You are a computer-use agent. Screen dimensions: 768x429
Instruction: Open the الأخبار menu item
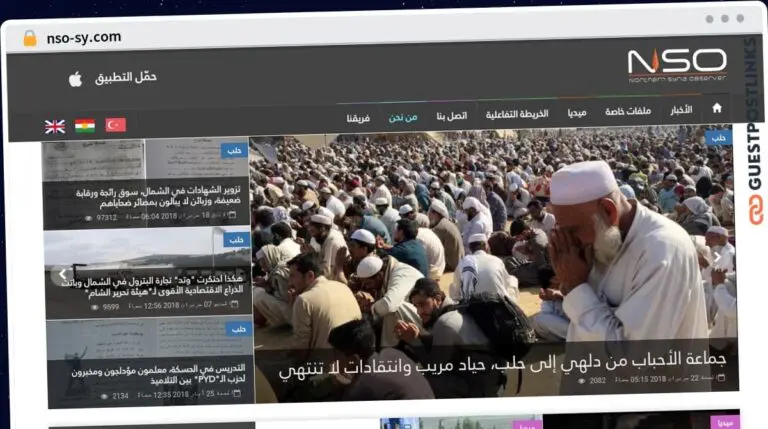point(681,110)
